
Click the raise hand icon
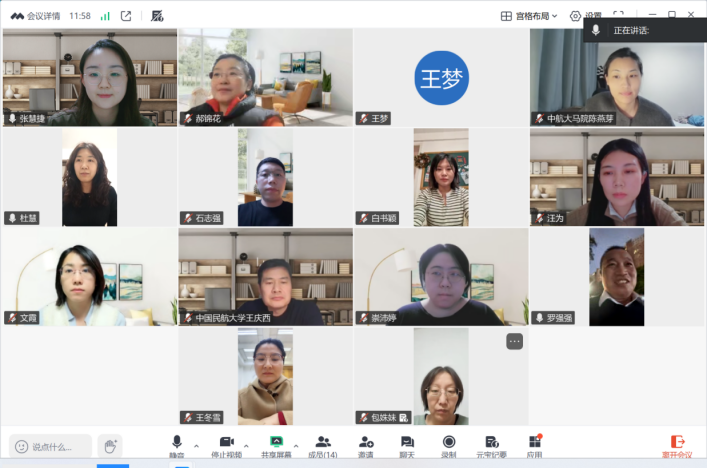click(109, 446)
